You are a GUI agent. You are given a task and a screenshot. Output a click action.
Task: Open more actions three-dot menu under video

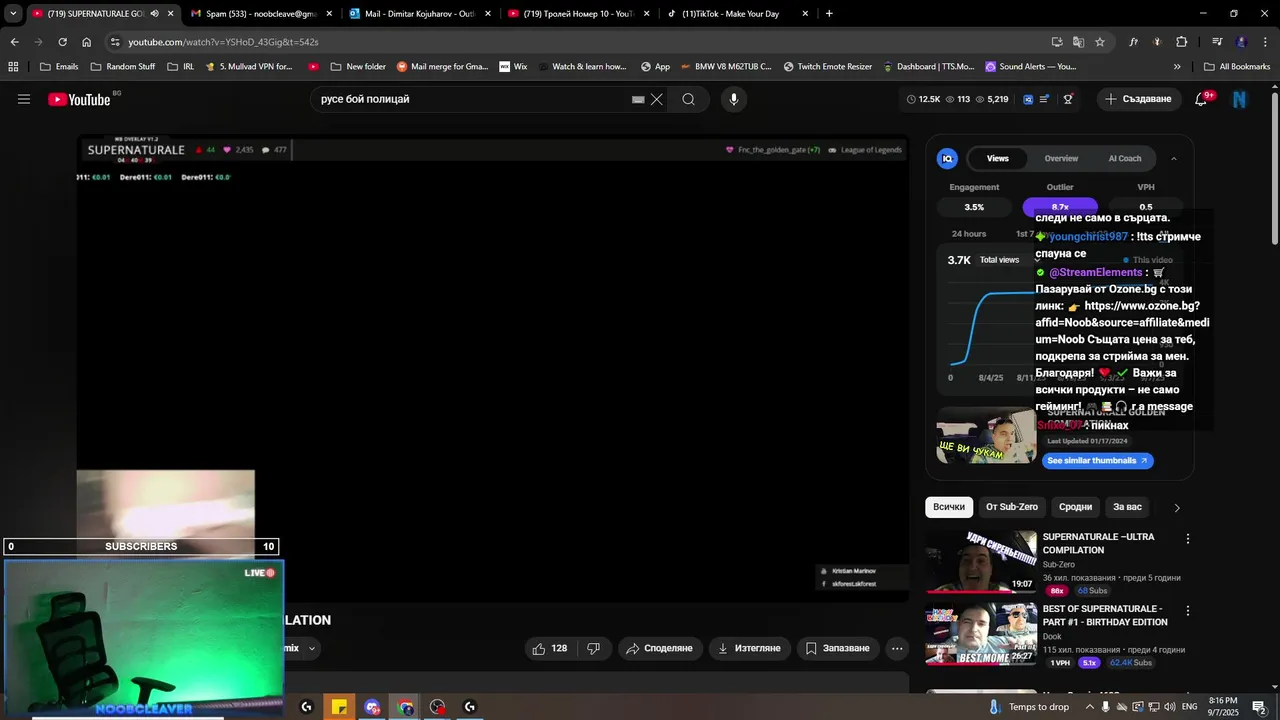(x=897, y=648)
